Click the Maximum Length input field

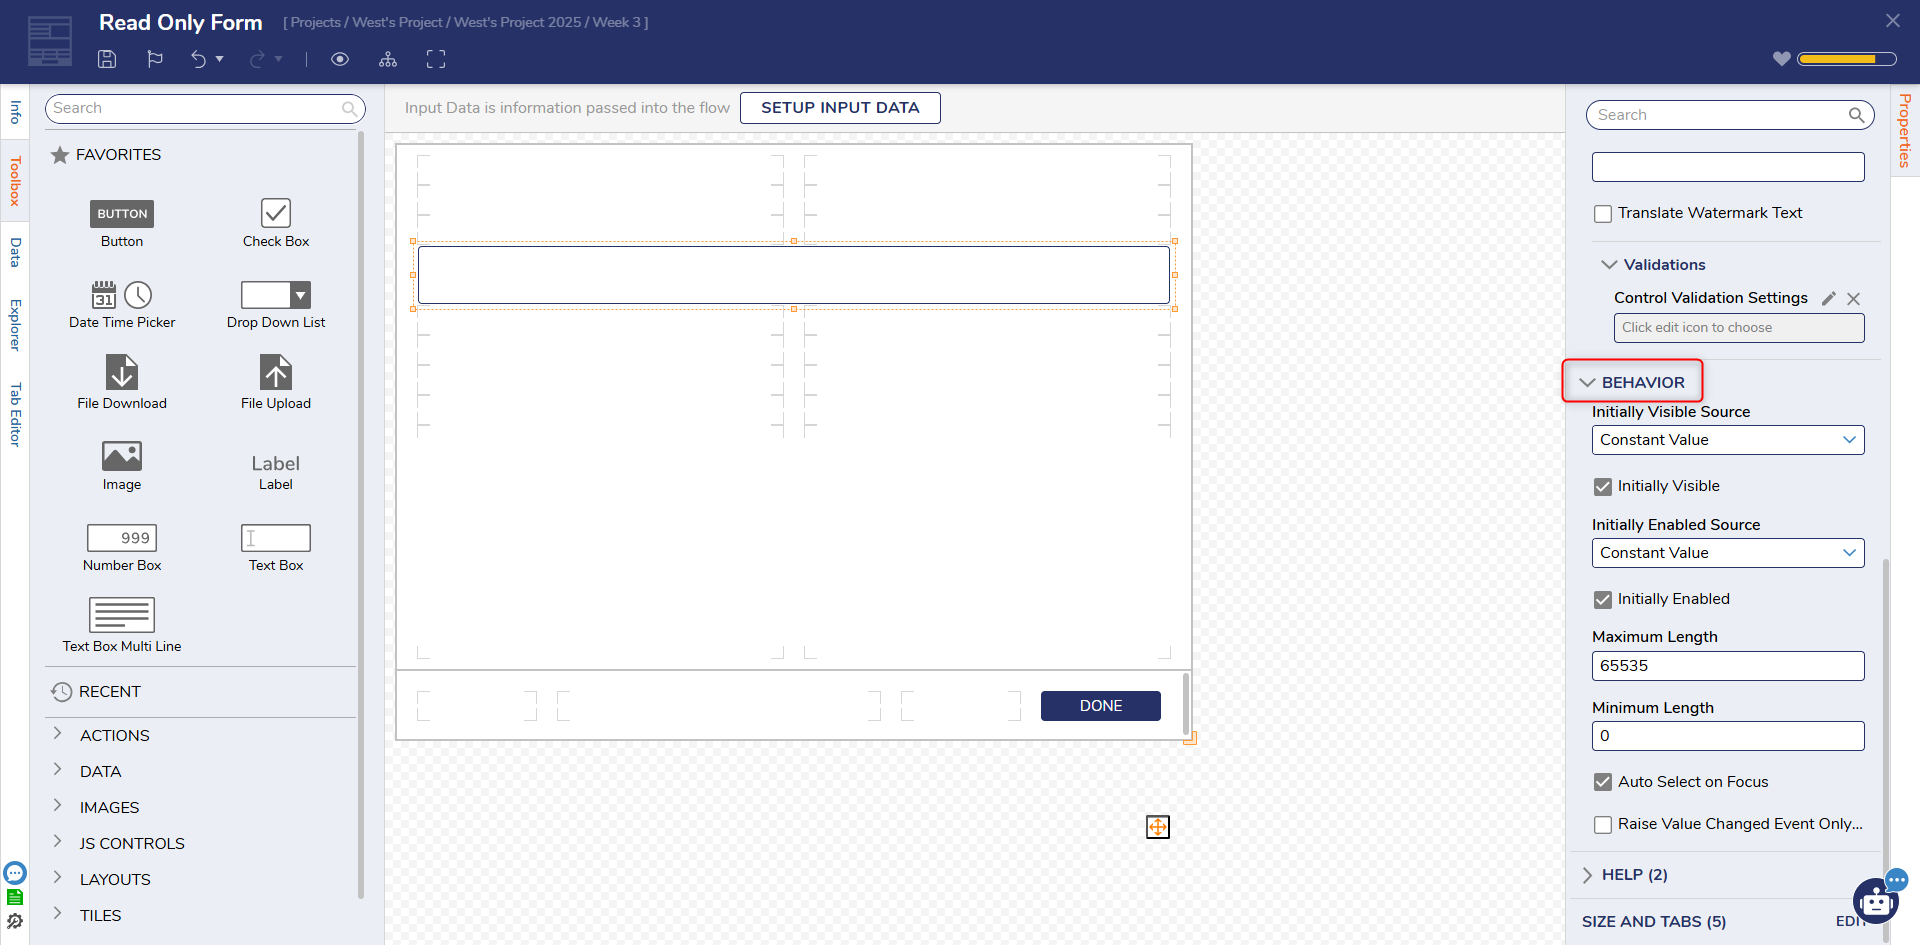point(1727,666)
